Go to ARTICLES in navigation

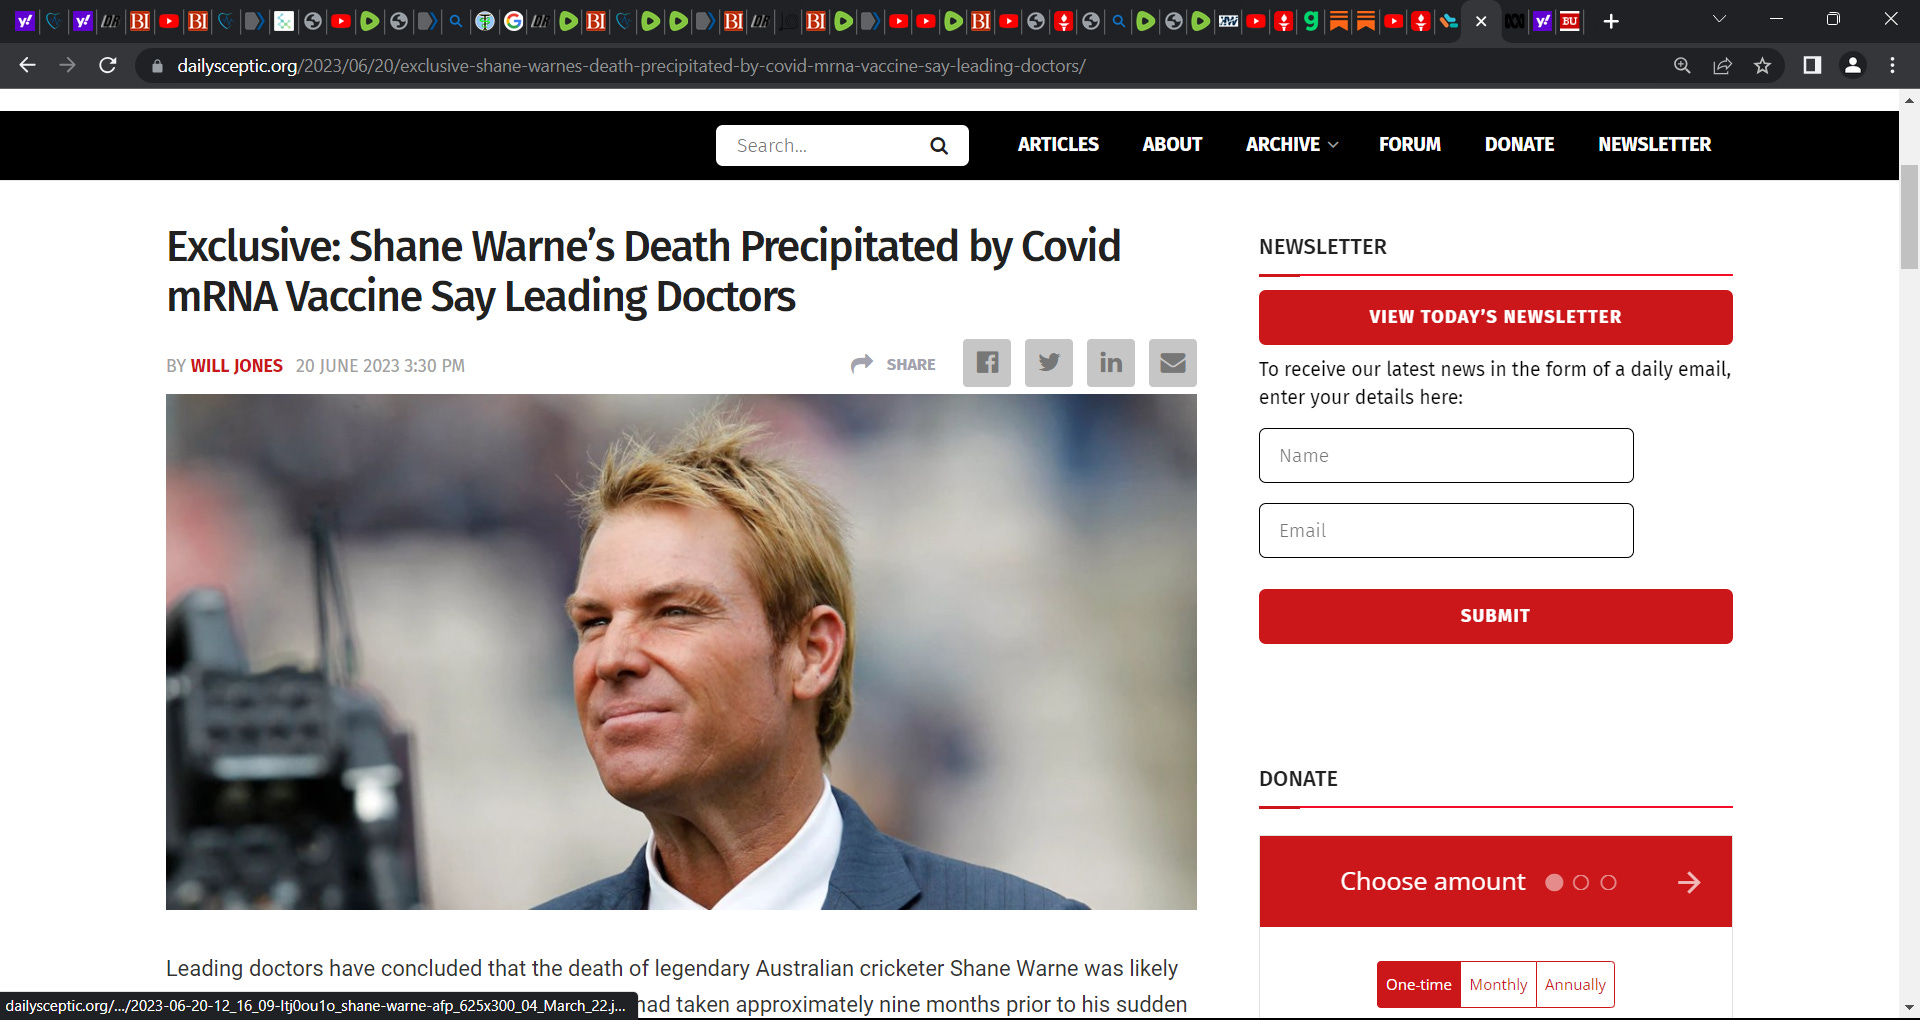point(1058,145)
